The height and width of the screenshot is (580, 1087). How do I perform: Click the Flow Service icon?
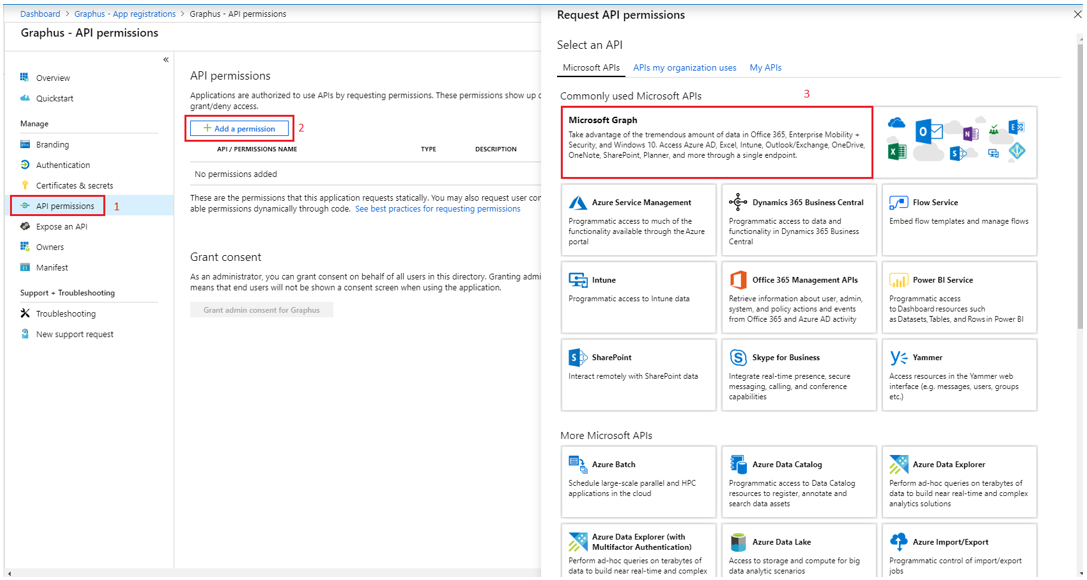[898, 203]
